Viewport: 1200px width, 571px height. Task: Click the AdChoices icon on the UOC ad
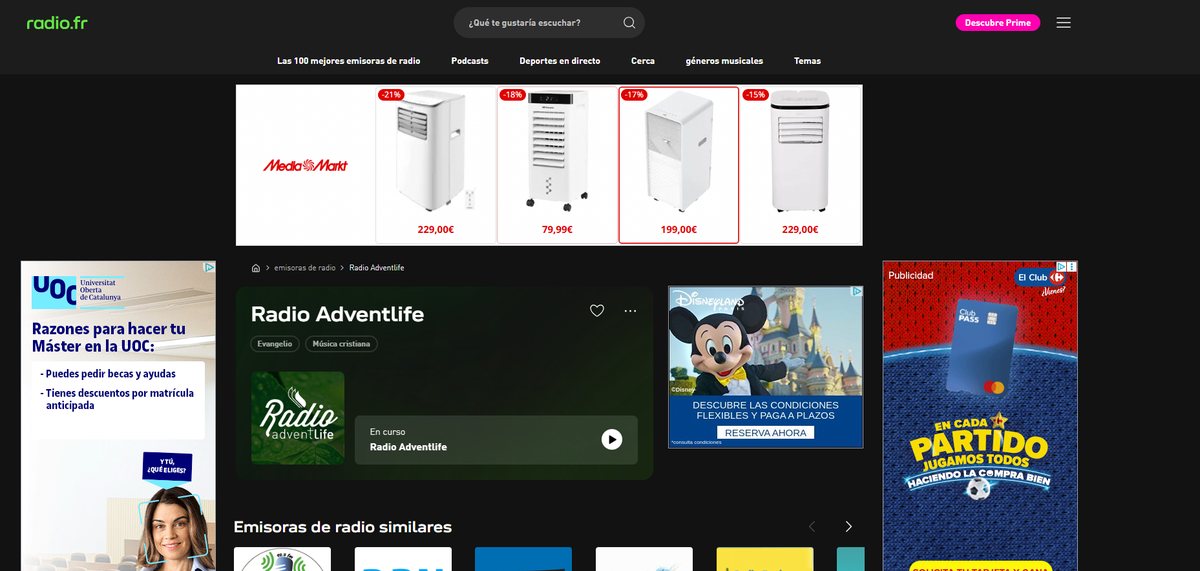[209, 267]
